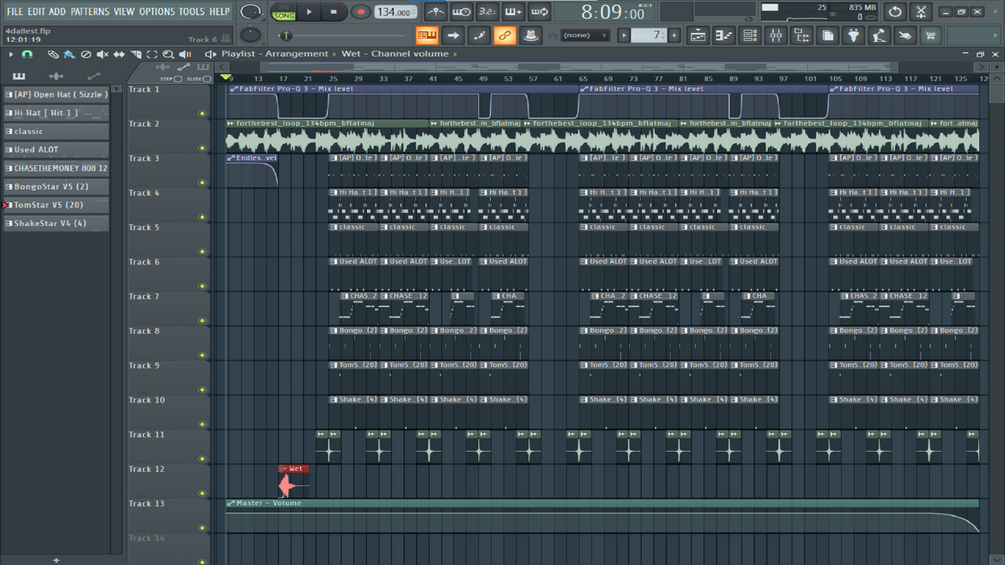
Task: Open the PATTERNS menu
Action: (x=90, y=12)
